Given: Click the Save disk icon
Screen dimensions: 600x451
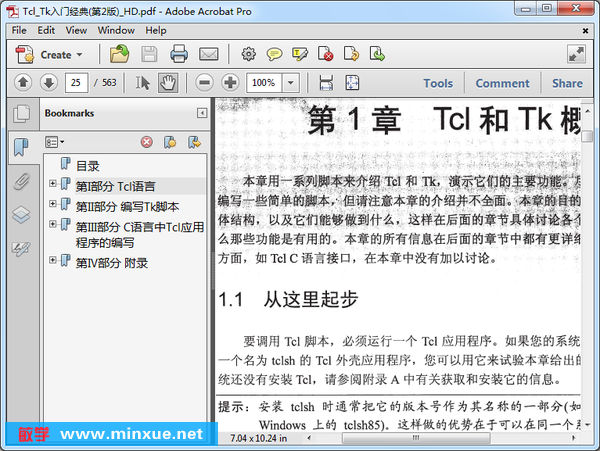Looking at the screenshot, I should 149,54.
